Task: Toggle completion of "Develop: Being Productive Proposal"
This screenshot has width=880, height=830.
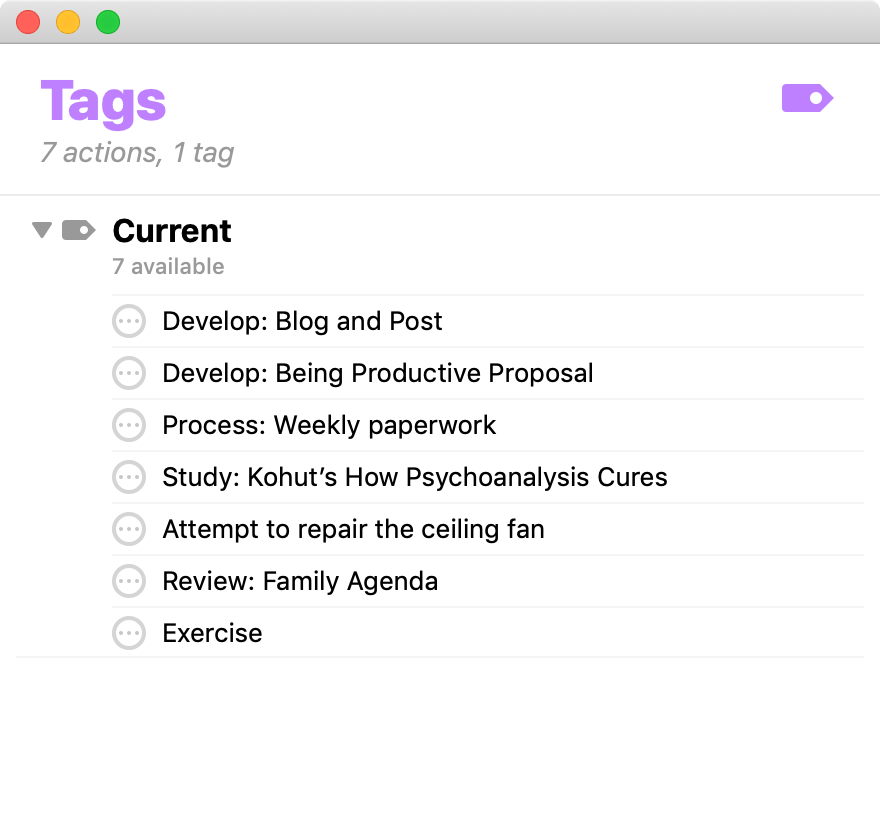Action: (129, 373)
